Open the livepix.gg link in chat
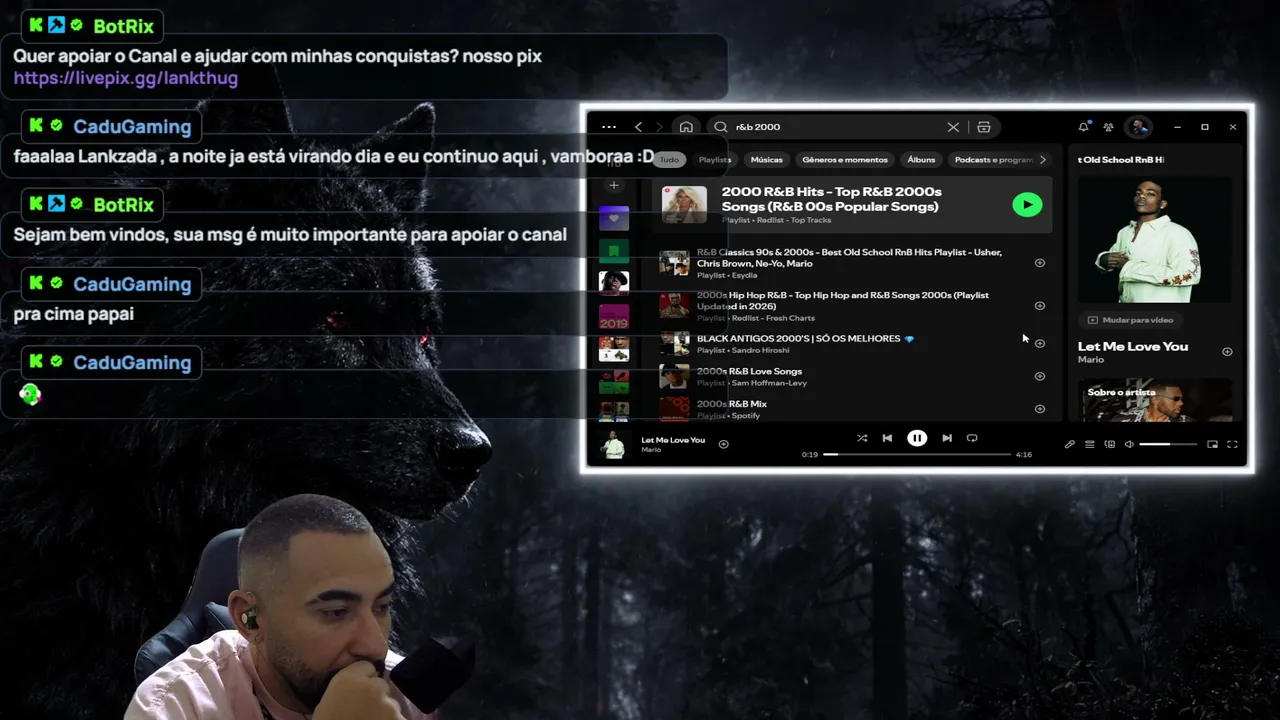 tap(126, 78)
